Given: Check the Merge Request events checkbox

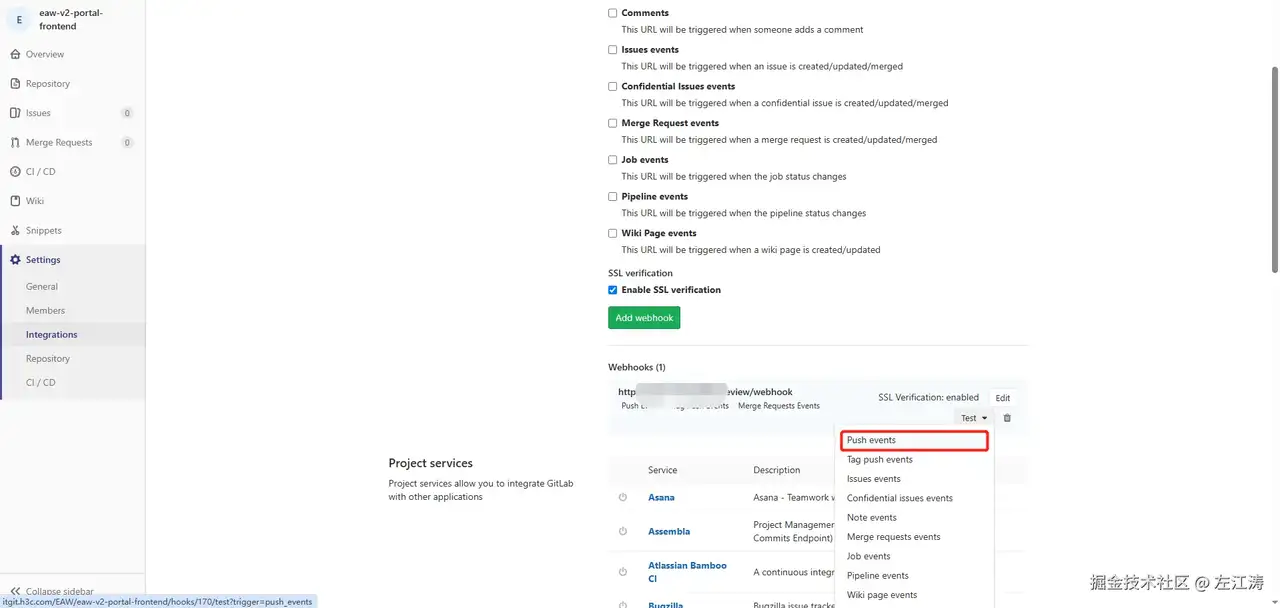Looking at the screenshot, I should pos(613,123).
